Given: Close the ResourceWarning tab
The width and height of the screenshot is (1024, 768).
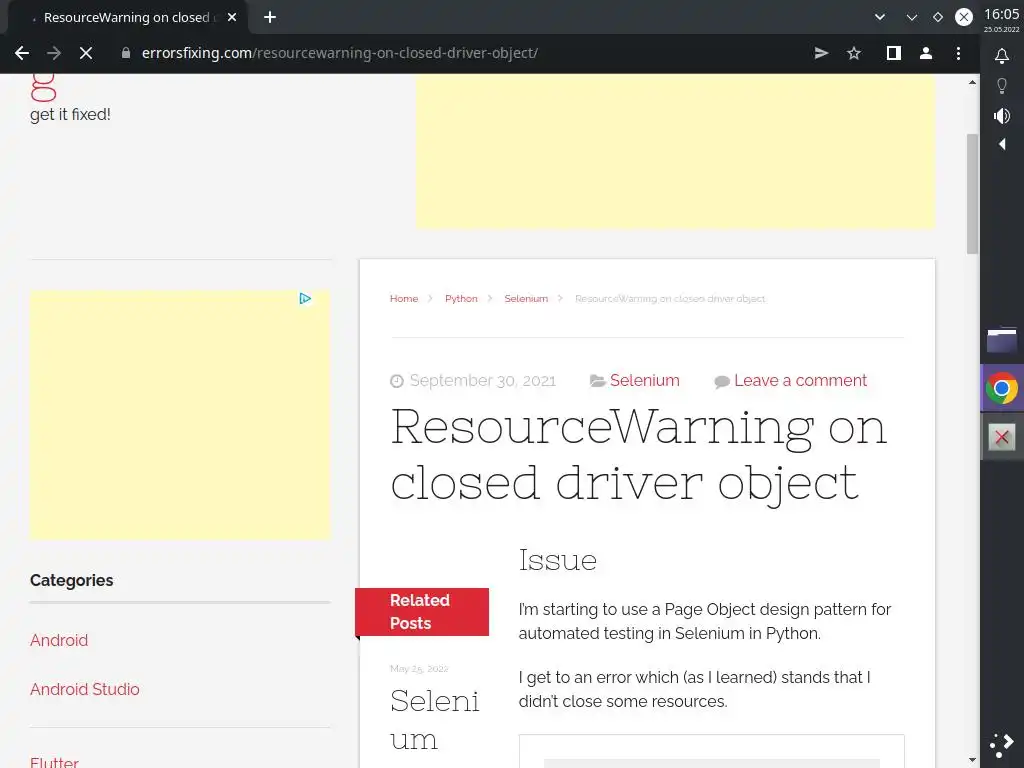Looking at the screenshot, I should tap(232, 17).
